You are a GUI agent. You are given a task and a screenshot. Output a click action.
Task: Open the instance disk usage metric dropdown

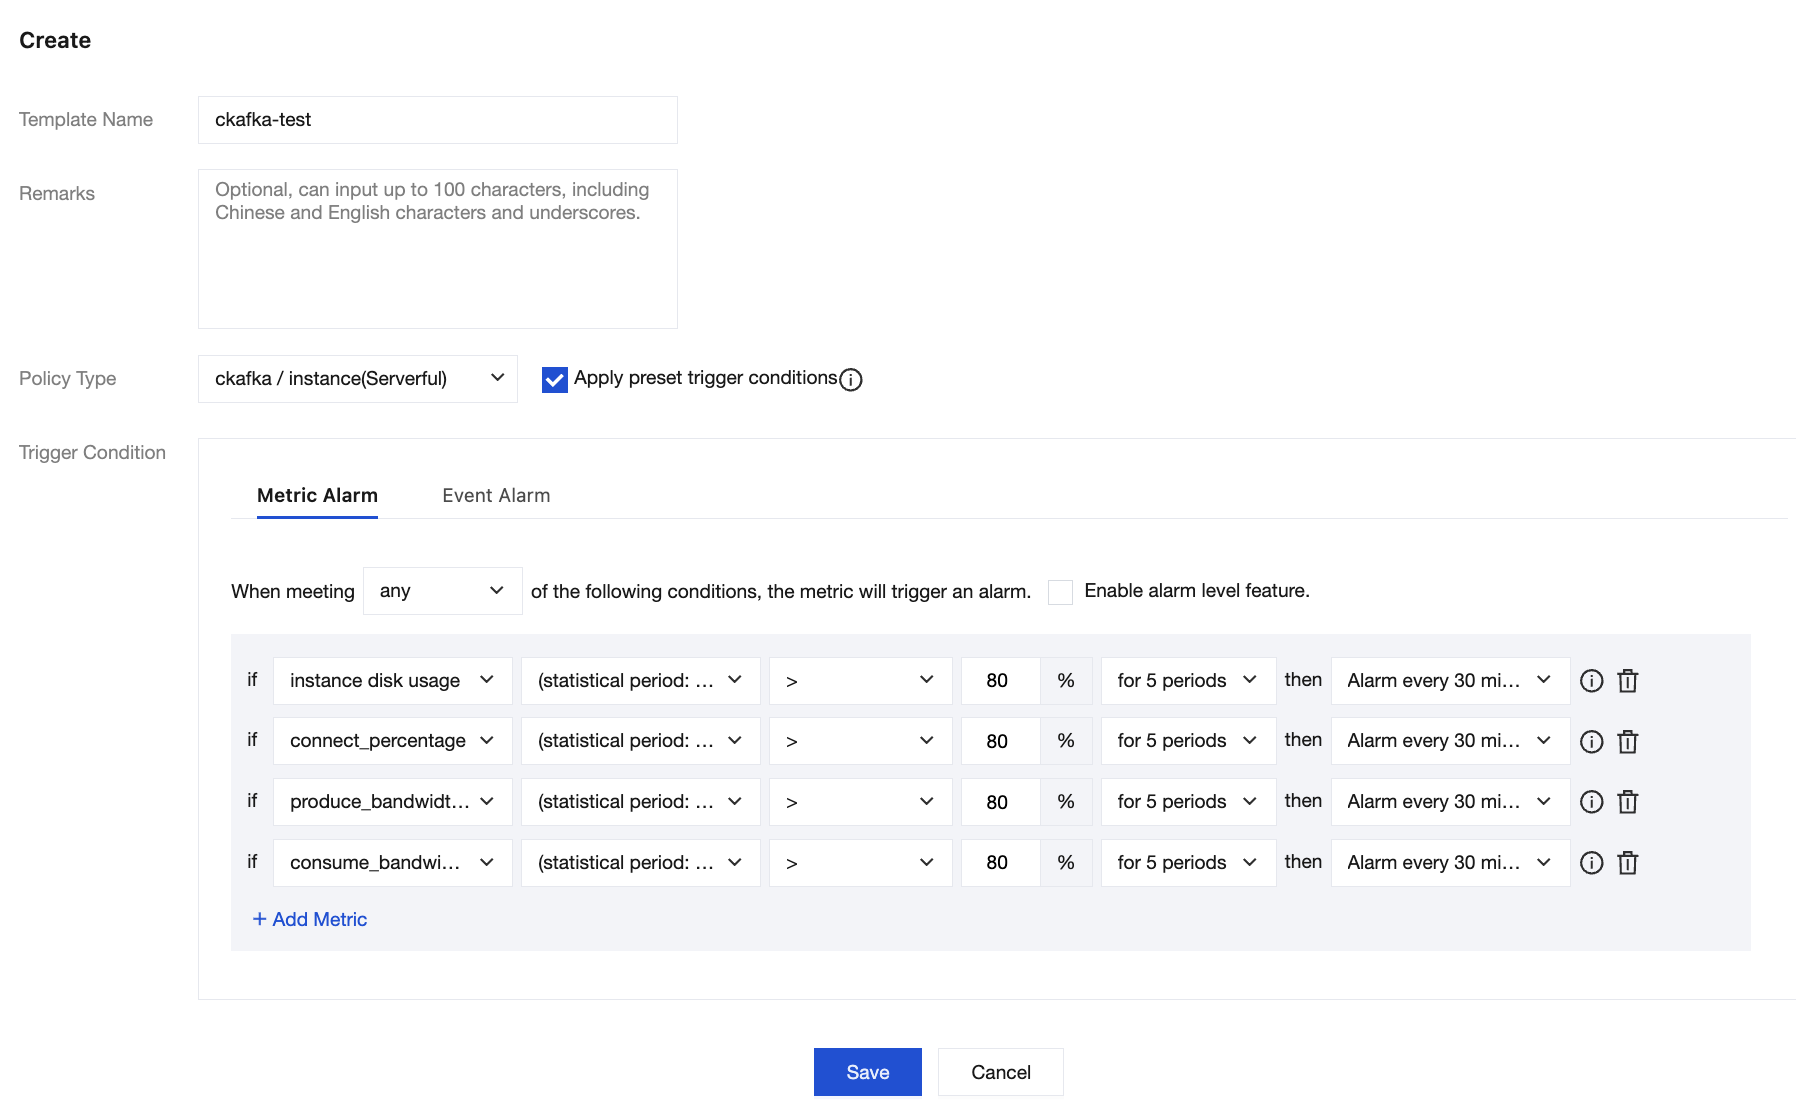tap(392, 681)
